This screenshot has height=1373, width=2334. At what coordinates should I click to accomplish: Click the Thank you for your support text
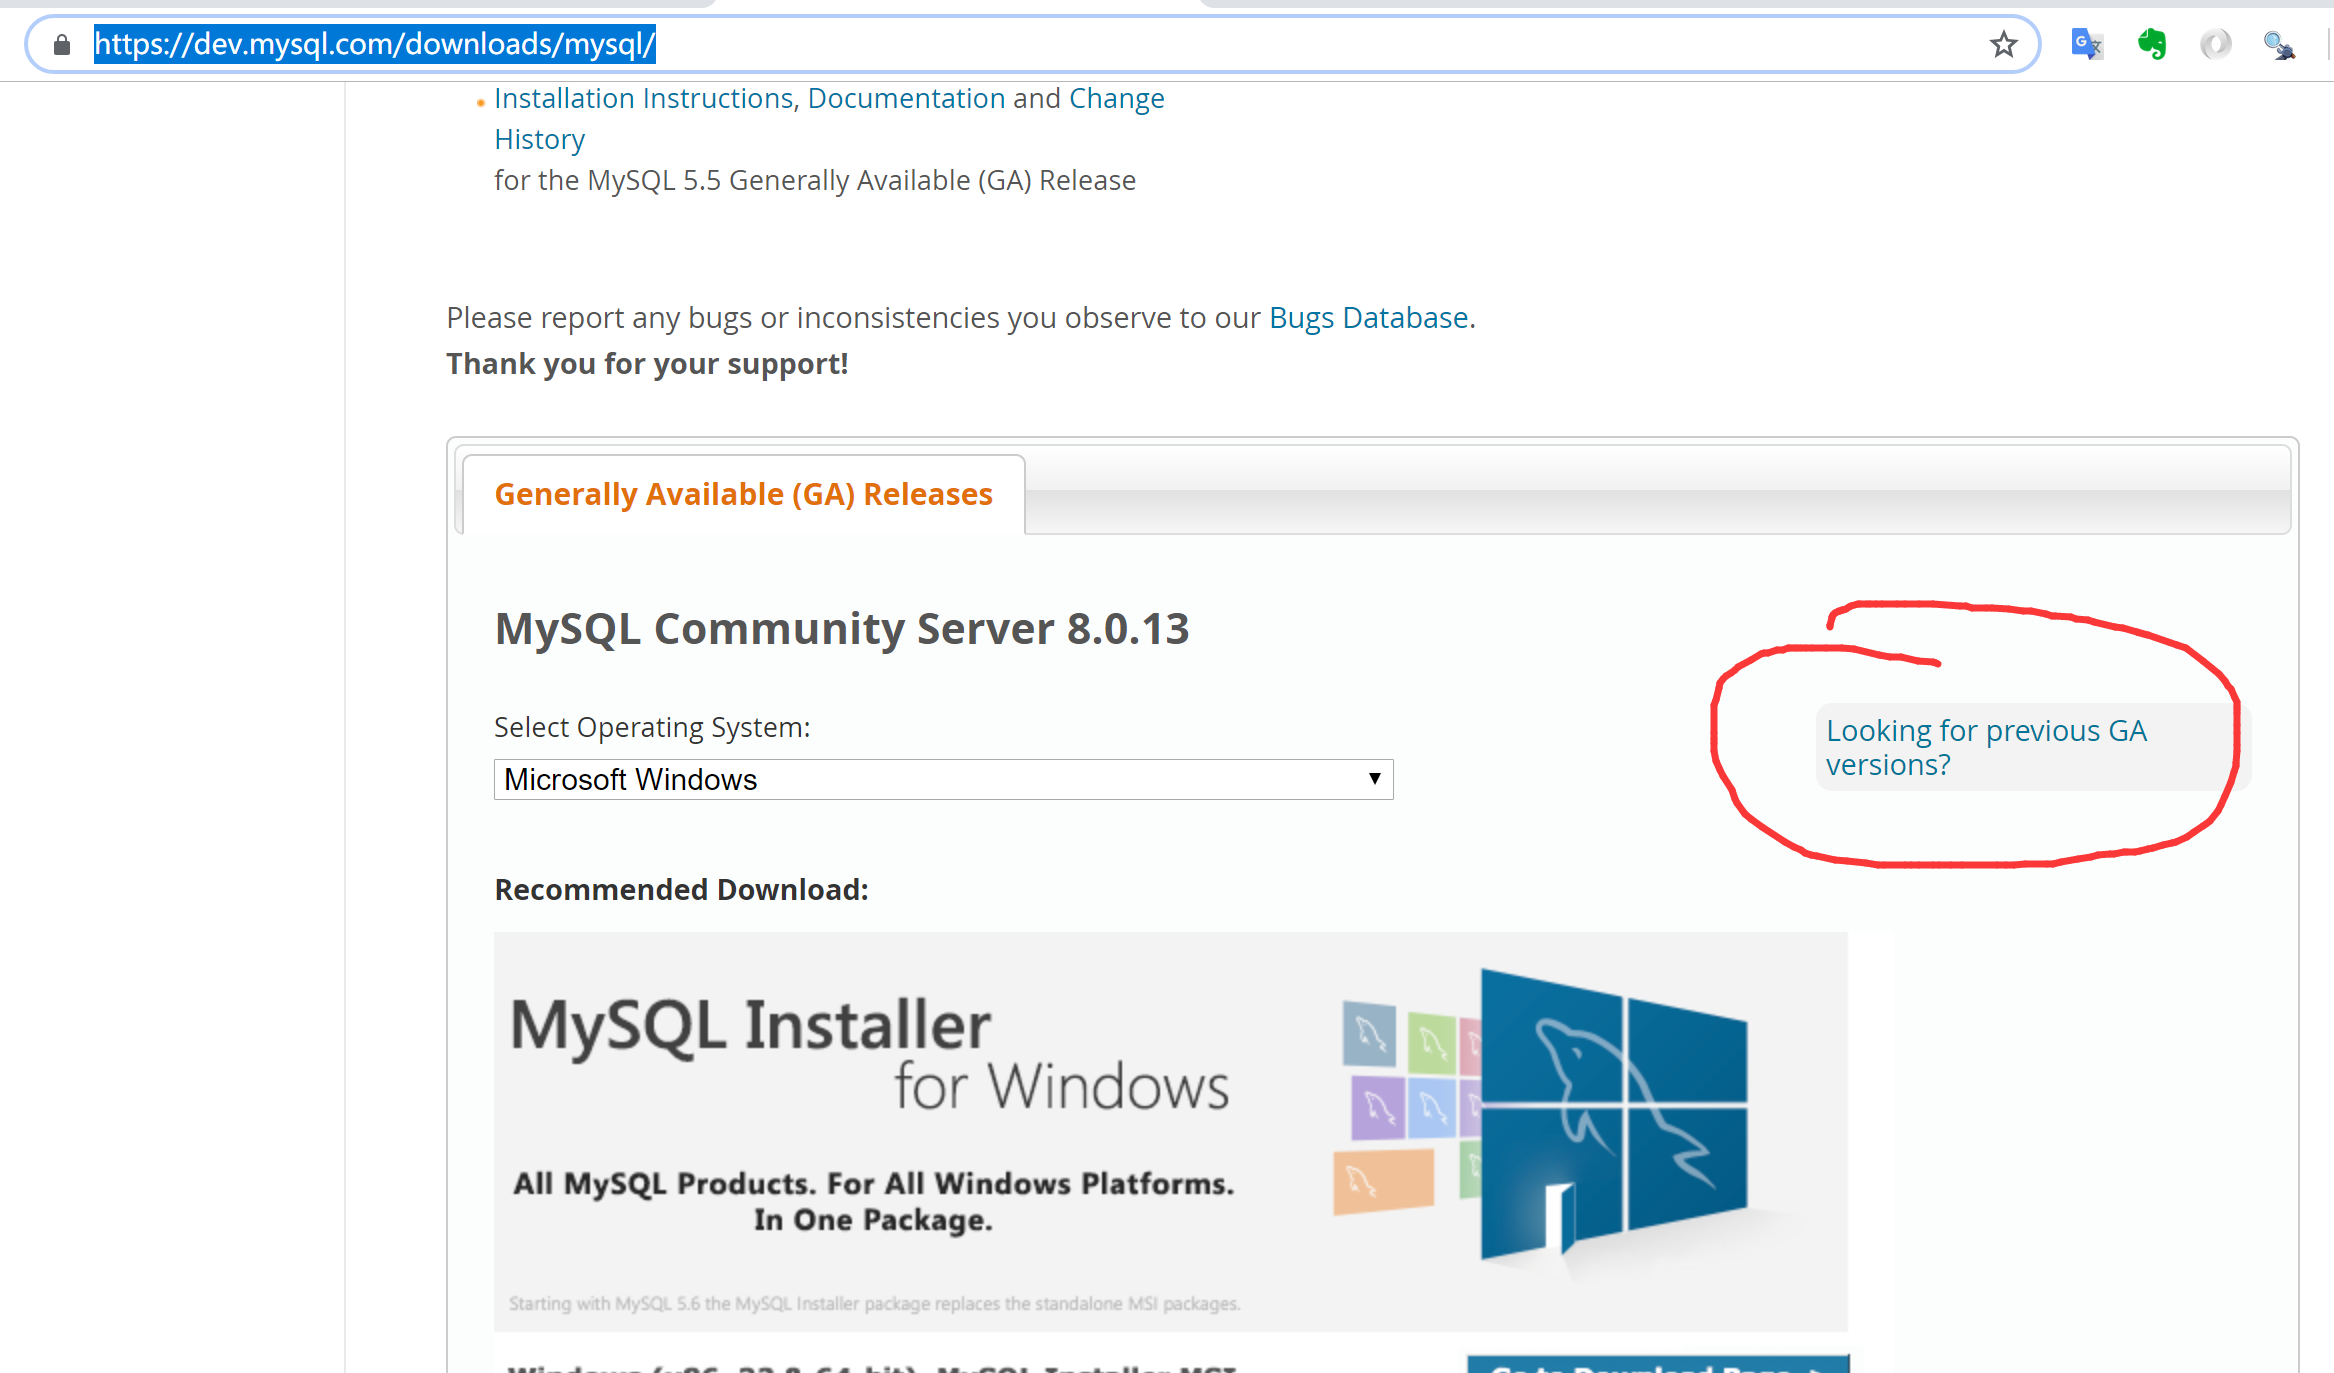coord(647,364)
